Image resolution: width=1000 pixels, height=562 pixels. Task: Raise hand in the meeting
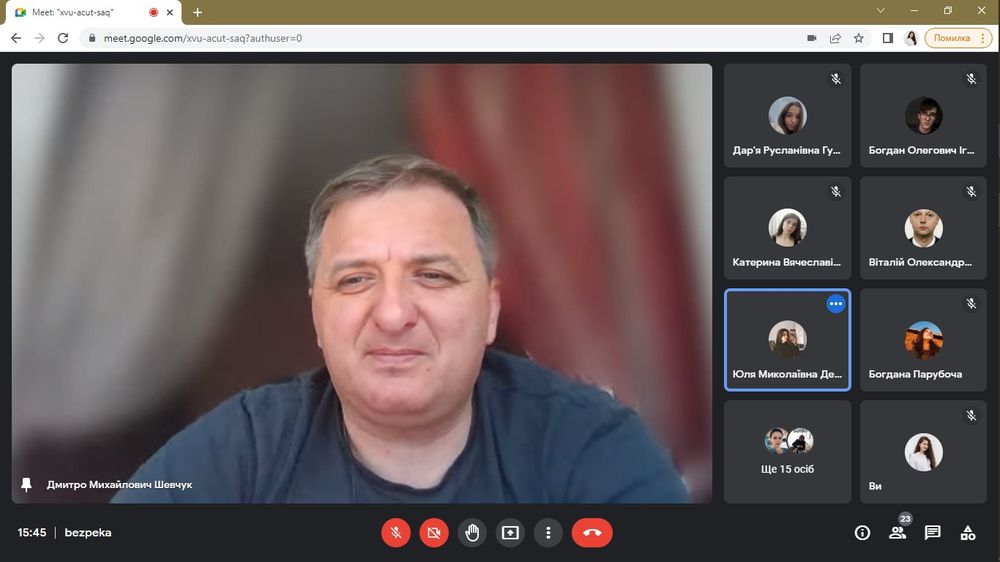(472, 533)
